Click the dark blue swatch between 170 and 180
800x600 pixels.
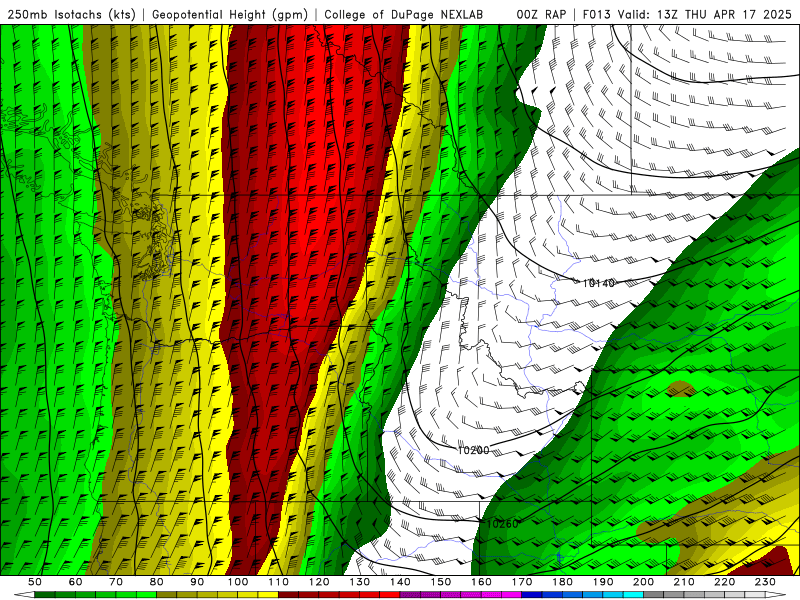click(532, 595)
